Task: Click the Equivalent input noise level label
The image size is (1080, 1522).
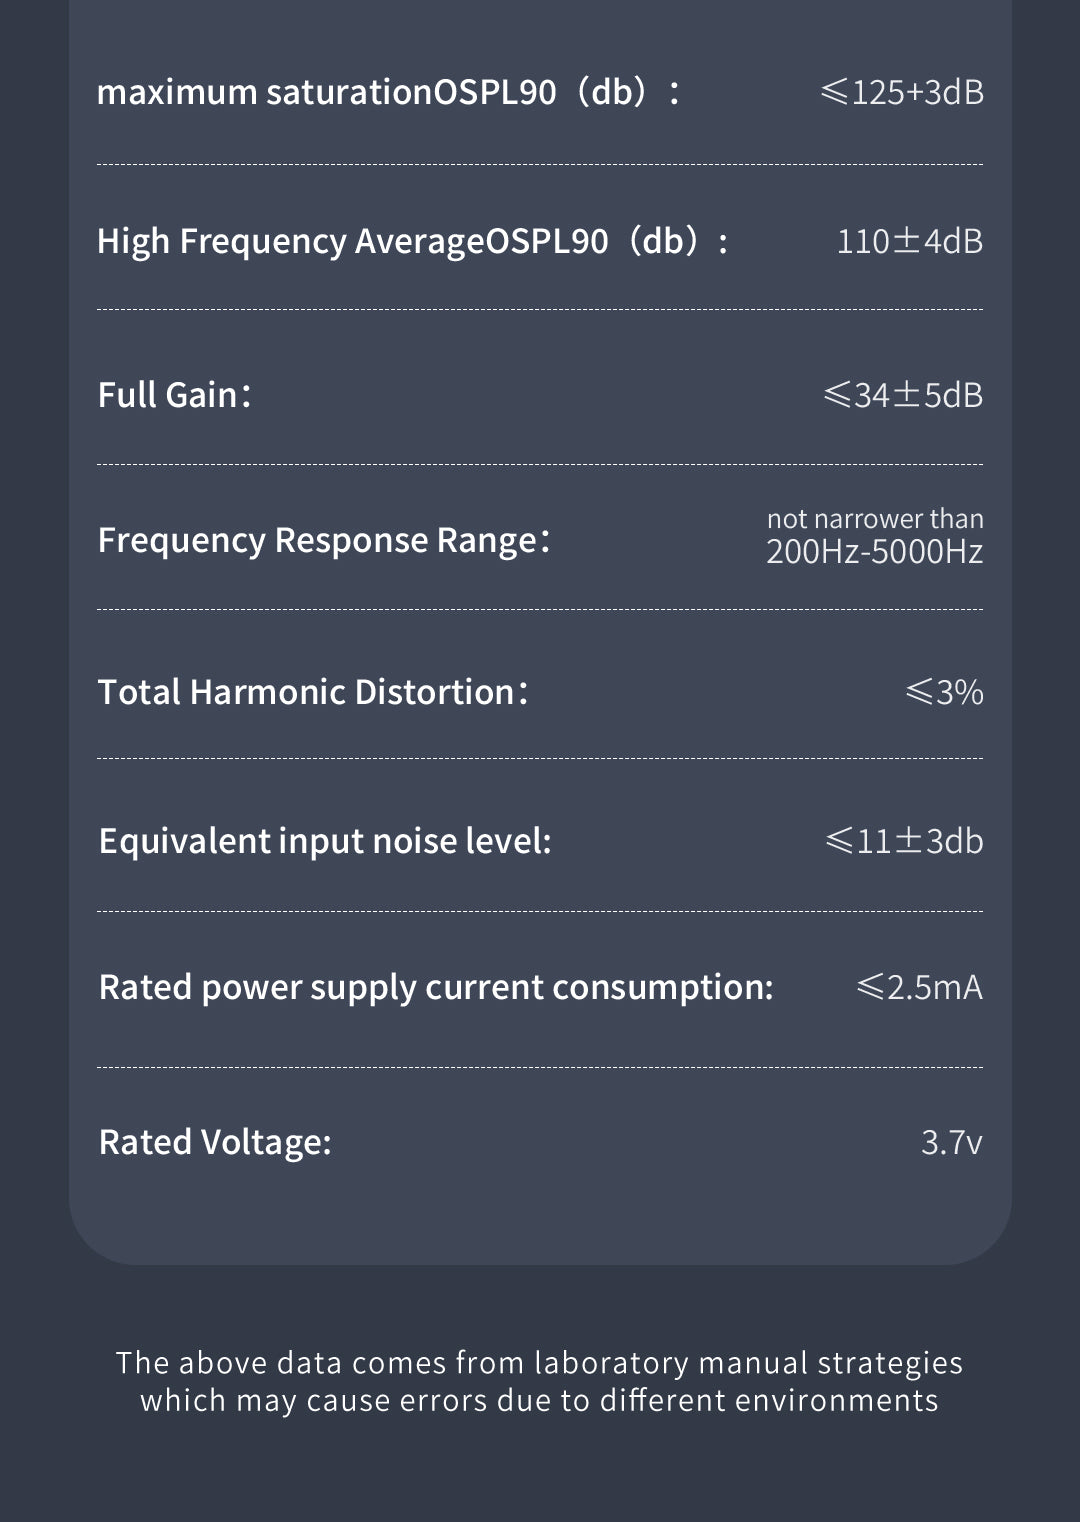Action: (x=325, y=841)
